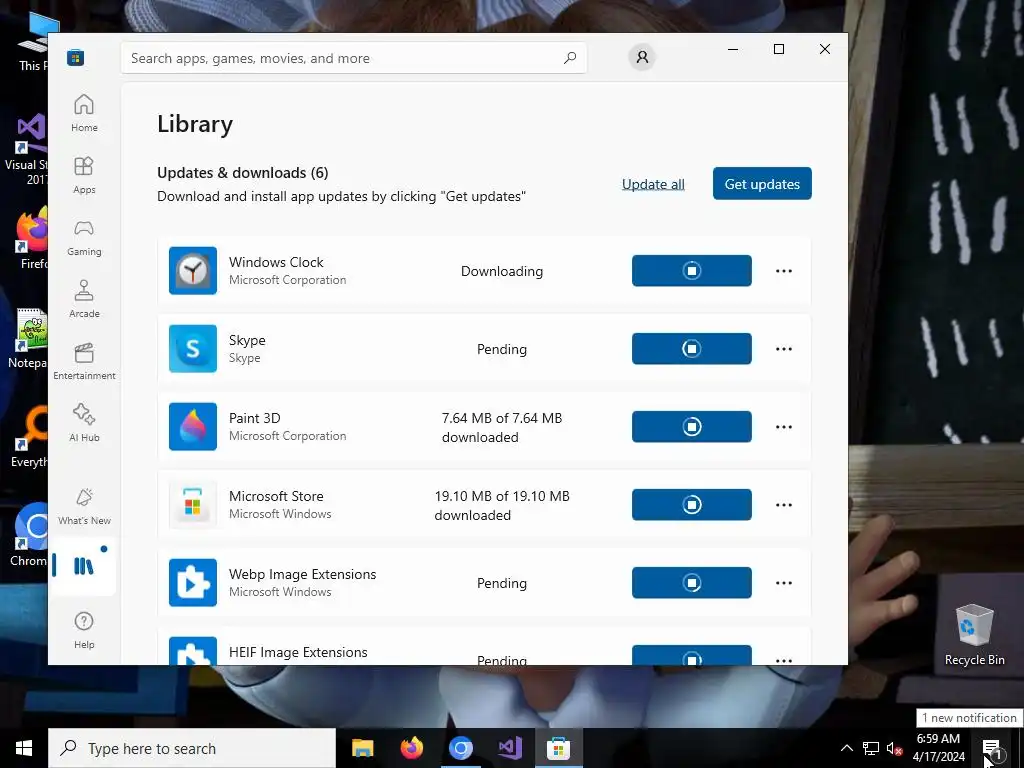The width and height of the screenshot is (1024, 768).
Task: Click the Paint 3D app icon
Action: (193, 426)
